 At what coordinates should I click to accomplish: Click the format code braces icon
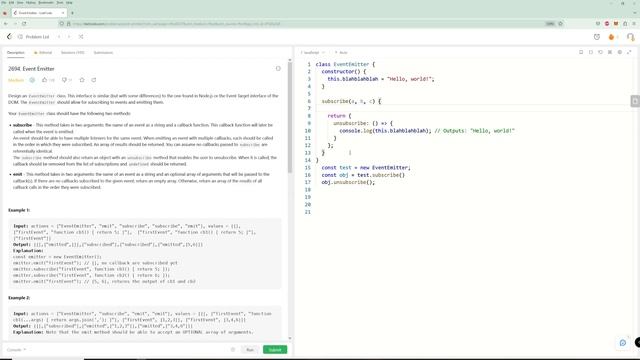tap(591, 52)
